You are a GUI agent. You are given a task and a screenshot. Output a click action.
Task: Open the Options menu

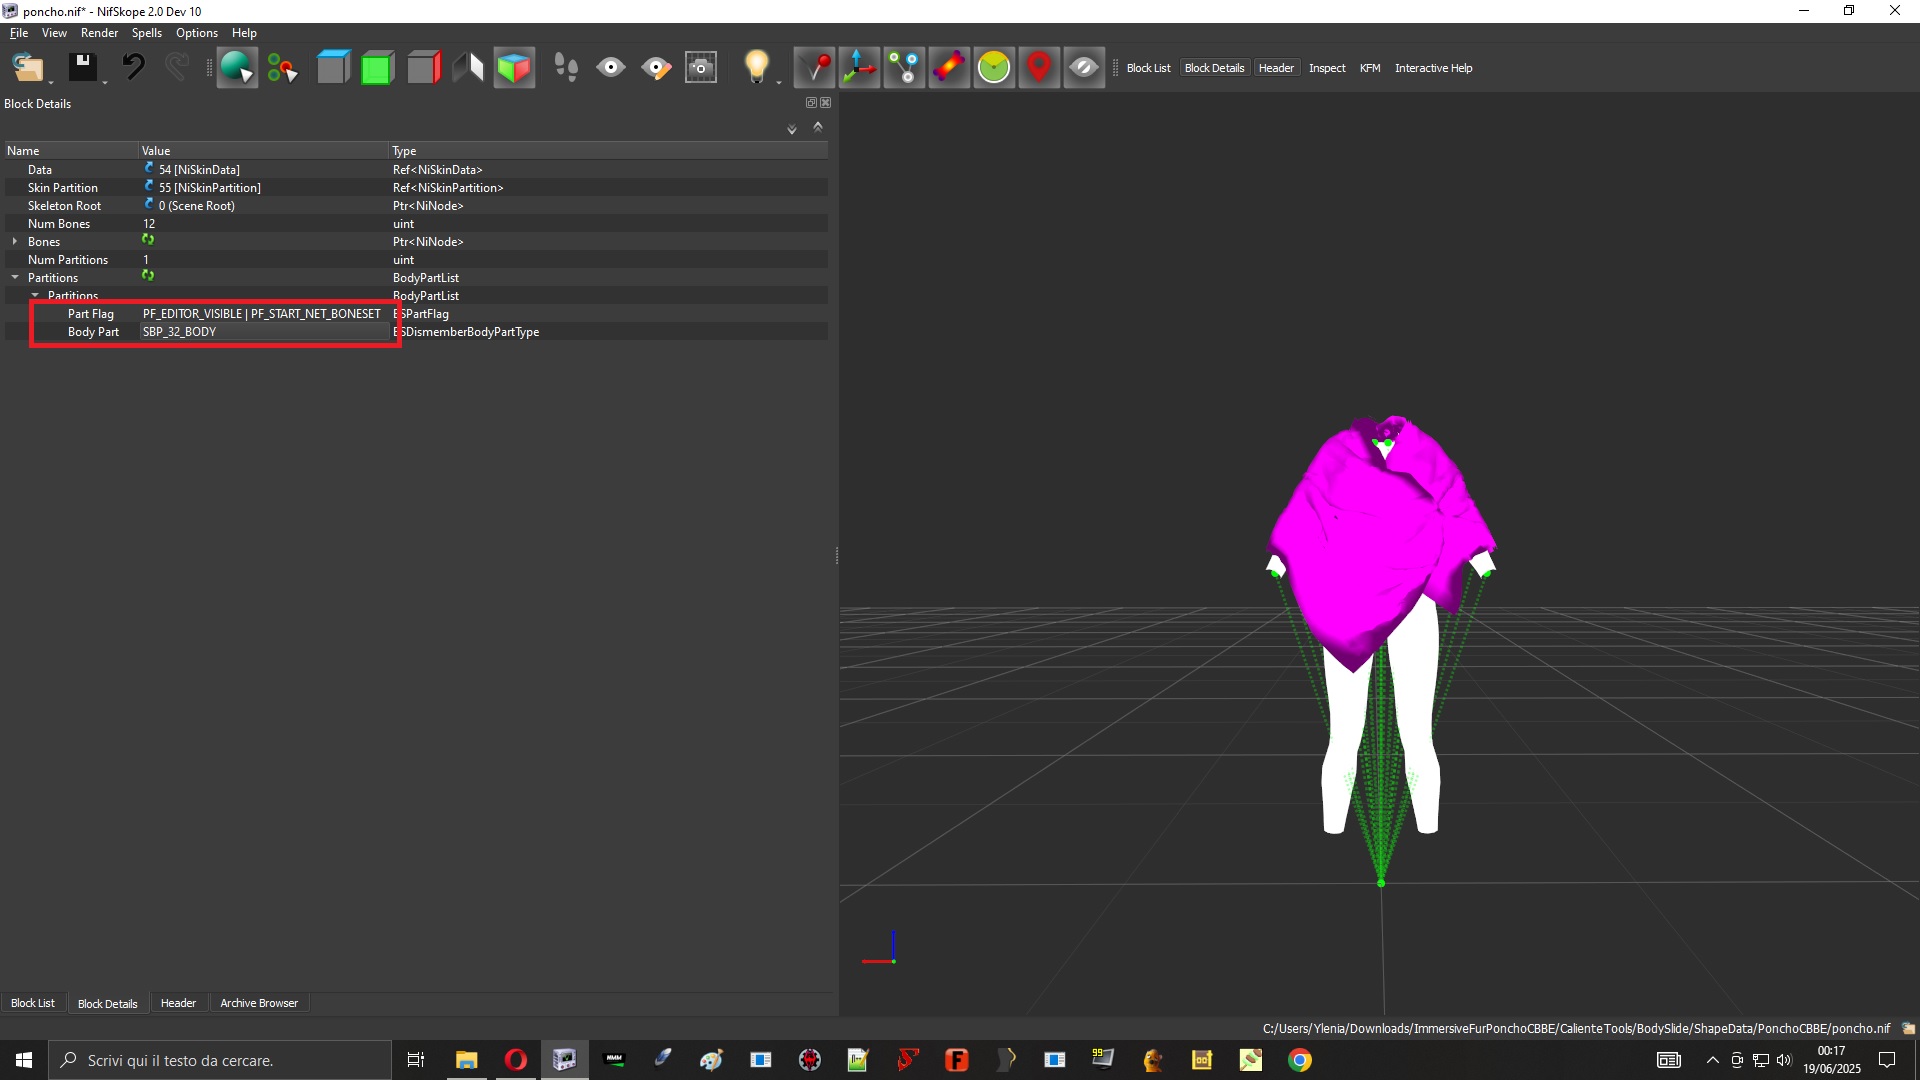[196, 33]
